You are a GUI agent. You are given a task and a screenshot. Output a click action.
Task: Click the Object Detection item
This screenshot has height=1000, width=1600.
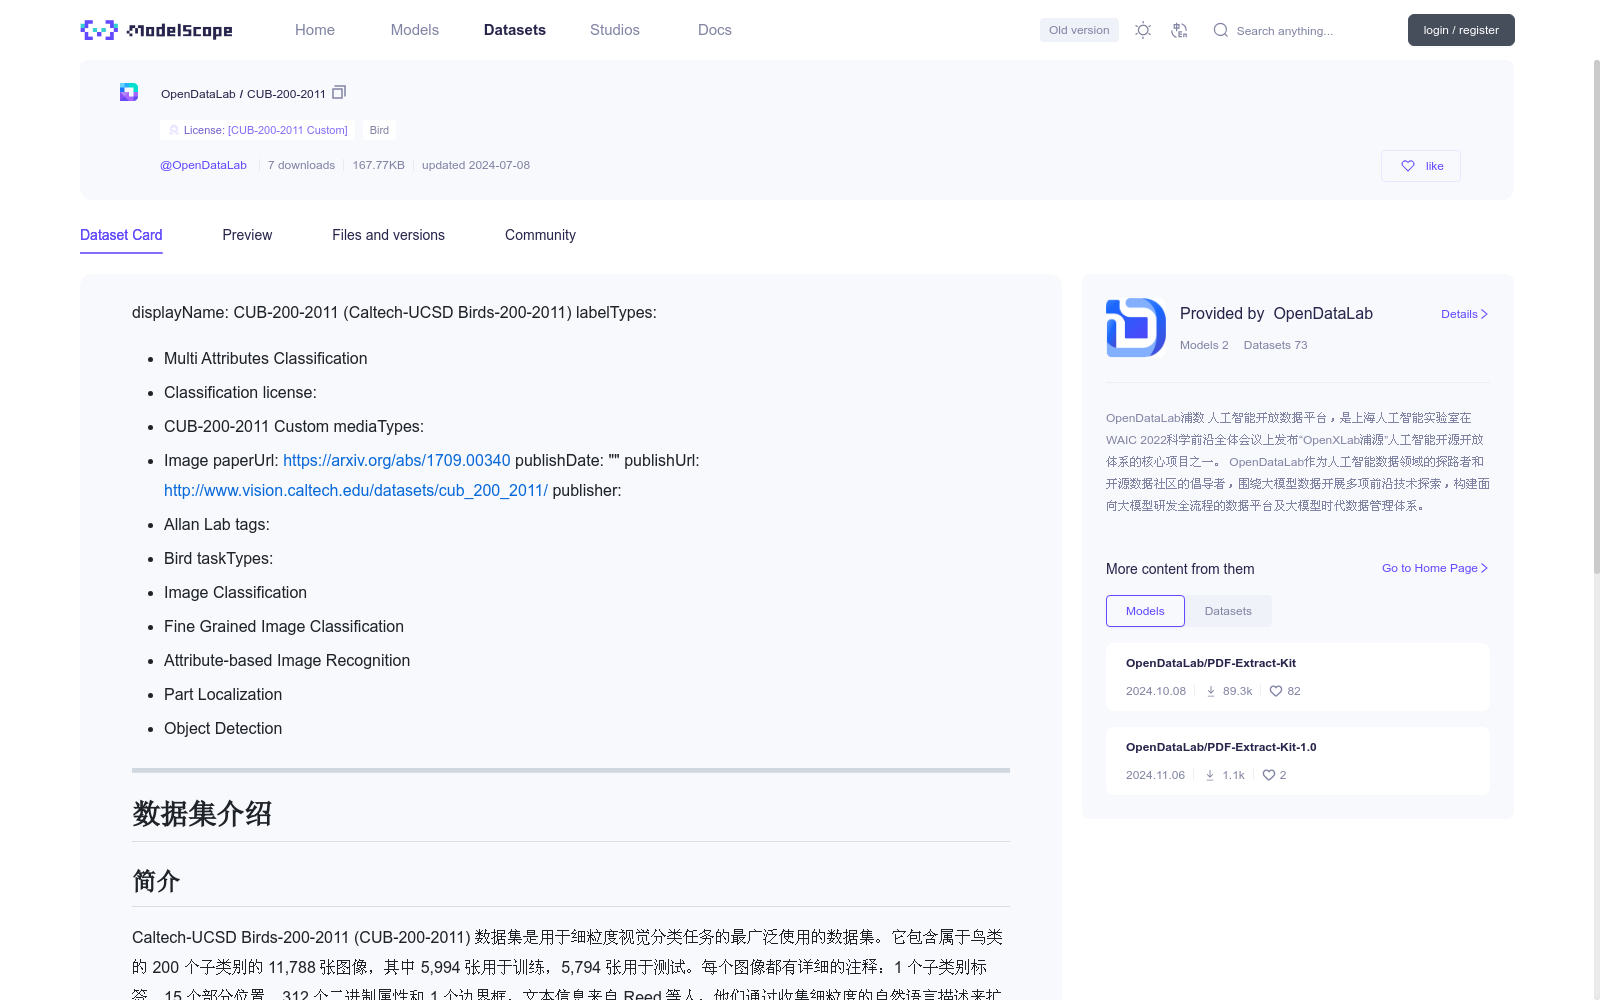[x=223, y=728]
